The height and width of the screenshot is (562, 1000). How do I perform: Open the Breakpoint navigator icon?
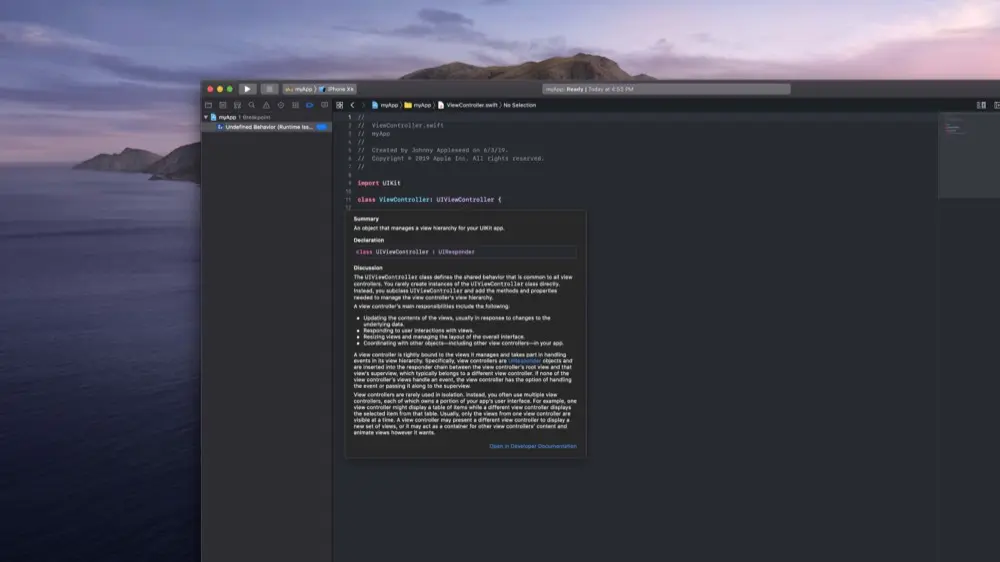(310, 105)
